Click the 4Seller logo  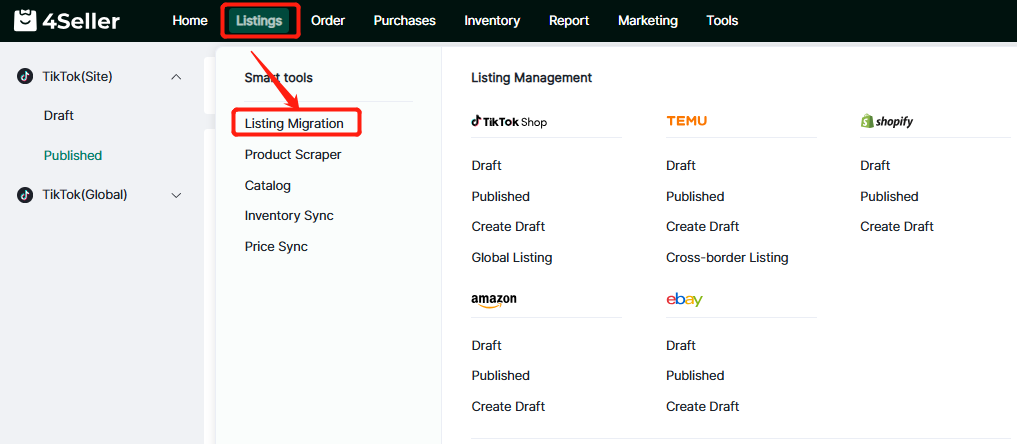[x=67, y=20]
